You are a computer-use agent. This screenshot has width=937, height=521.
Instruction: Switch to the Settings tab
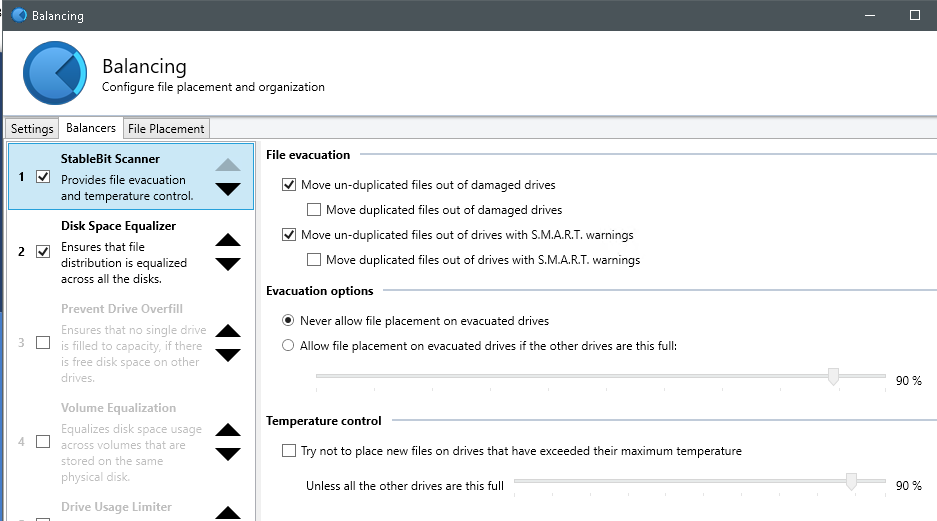coord(32,128)
